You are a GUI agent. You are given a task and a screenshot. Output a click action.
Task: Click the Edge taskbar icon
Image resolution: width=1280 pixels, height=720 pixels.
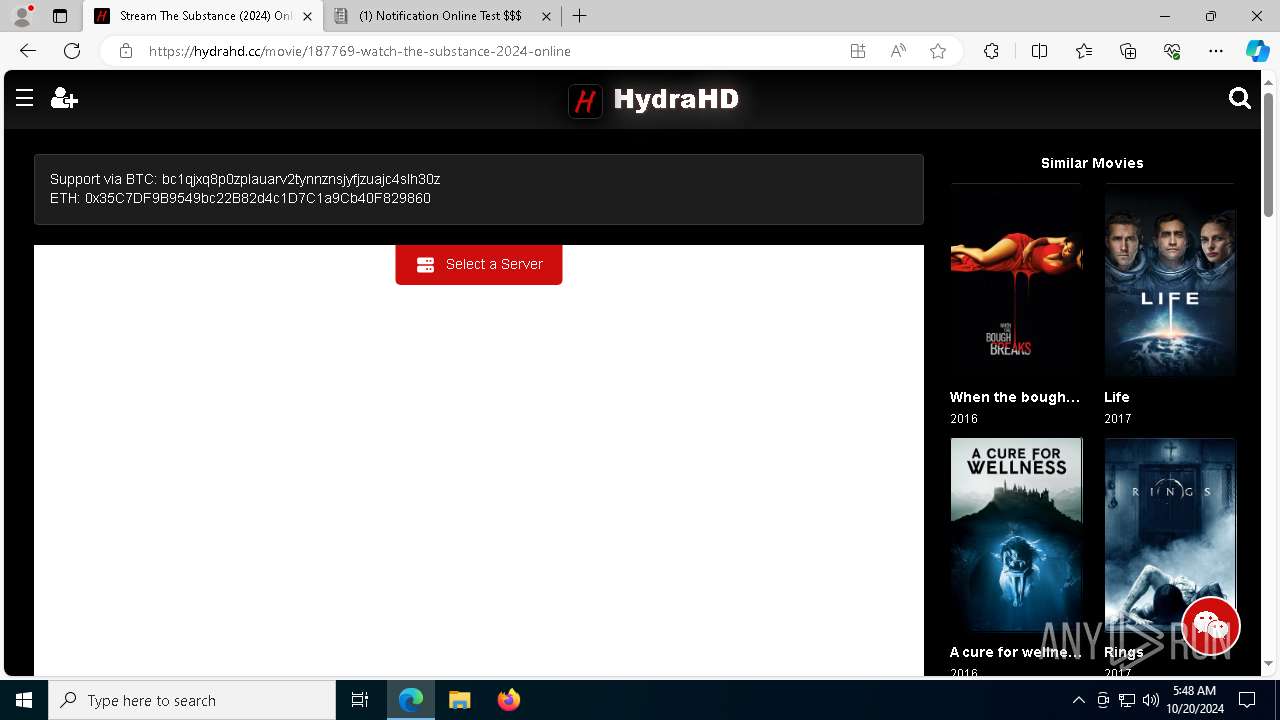[411, 700]
